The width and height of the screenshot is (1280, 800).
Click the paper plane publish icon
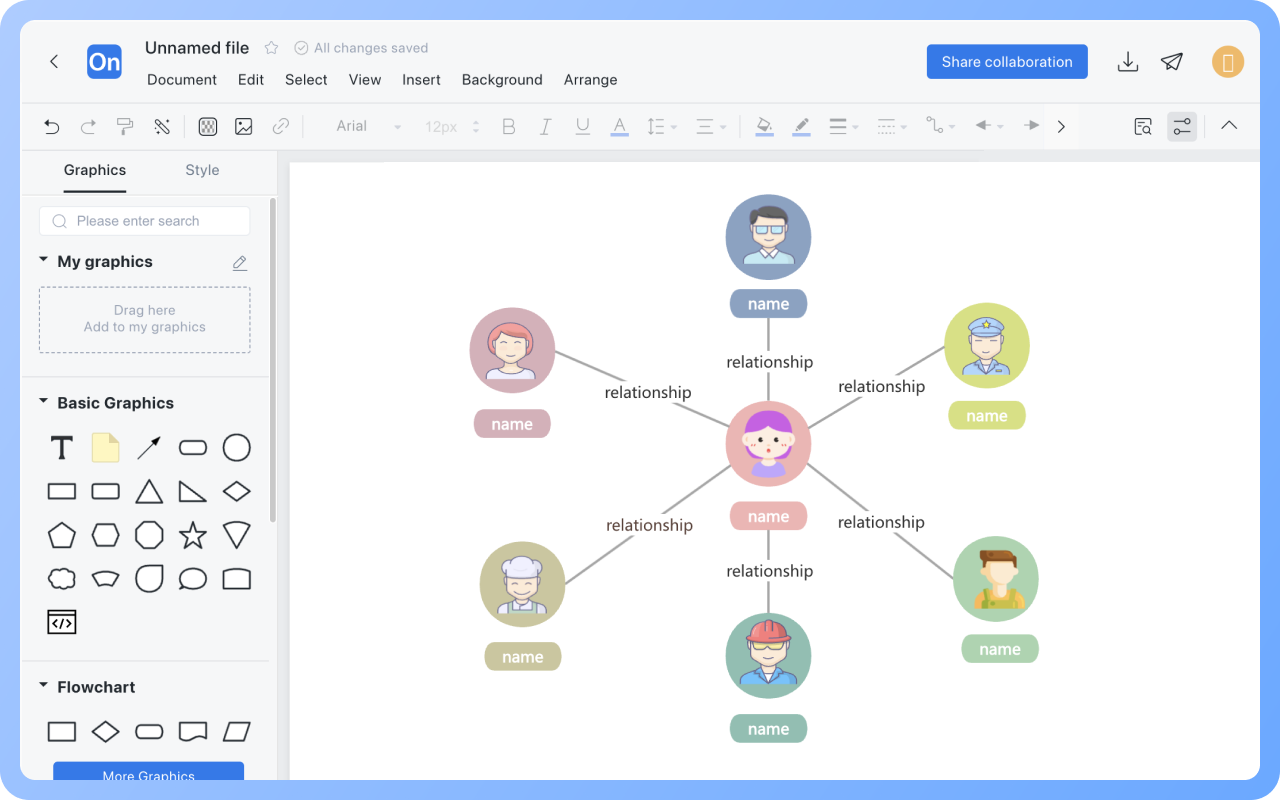(1172, 62)
